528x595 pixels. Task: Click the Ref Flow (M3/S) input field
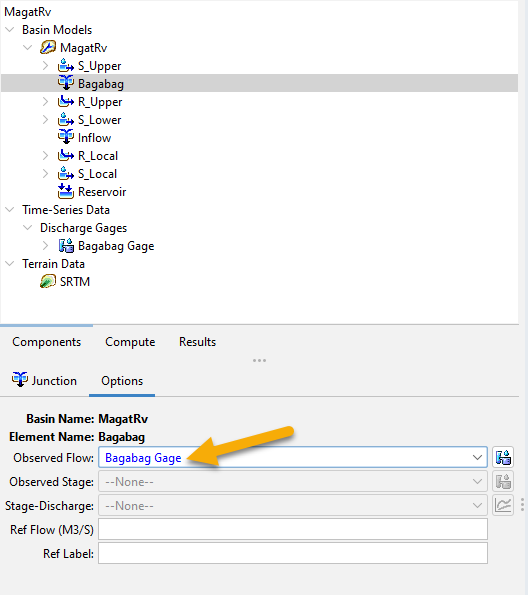click(x=293, y=529)
